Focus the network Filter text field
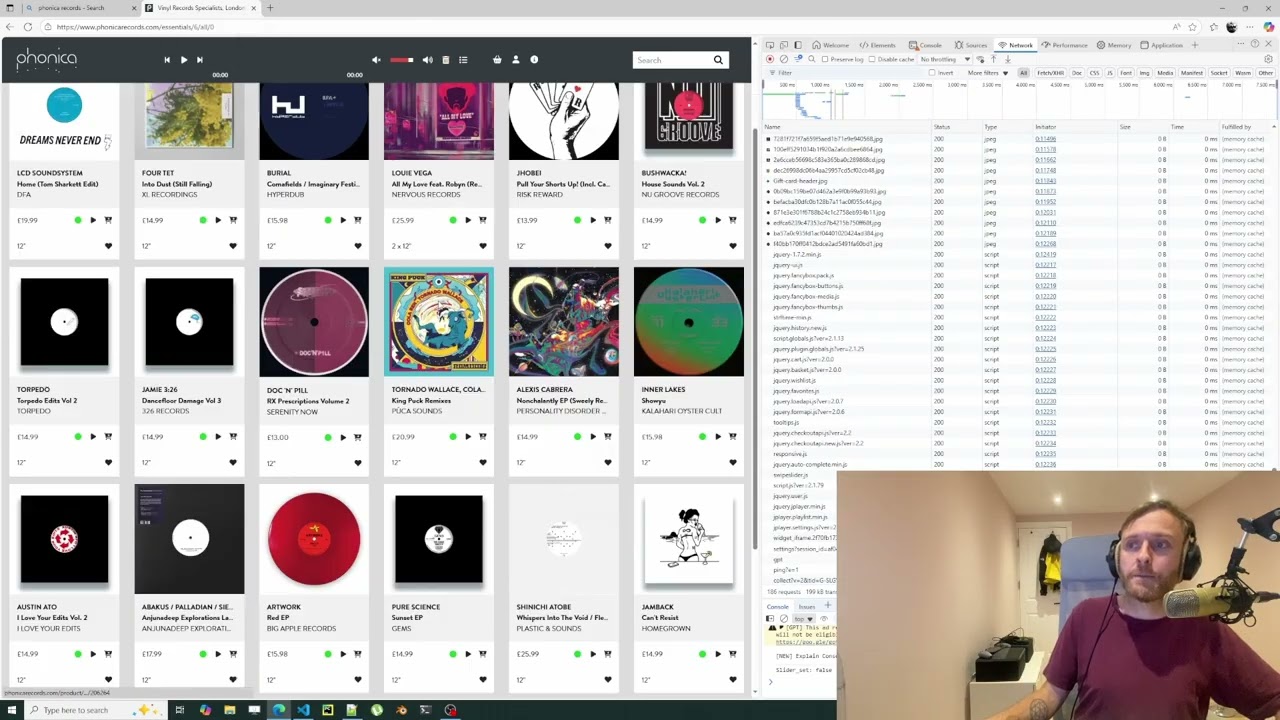Image resolution: width=1280 pixels, height=720 pixels. (845, 73)
